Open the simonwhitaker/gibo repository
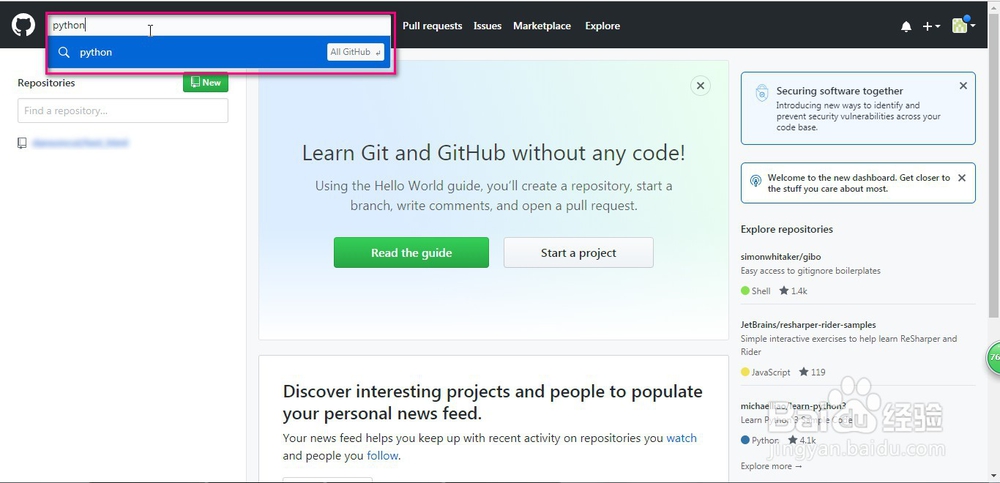This screenshot has width=1000, height=483. pos(781,256)
